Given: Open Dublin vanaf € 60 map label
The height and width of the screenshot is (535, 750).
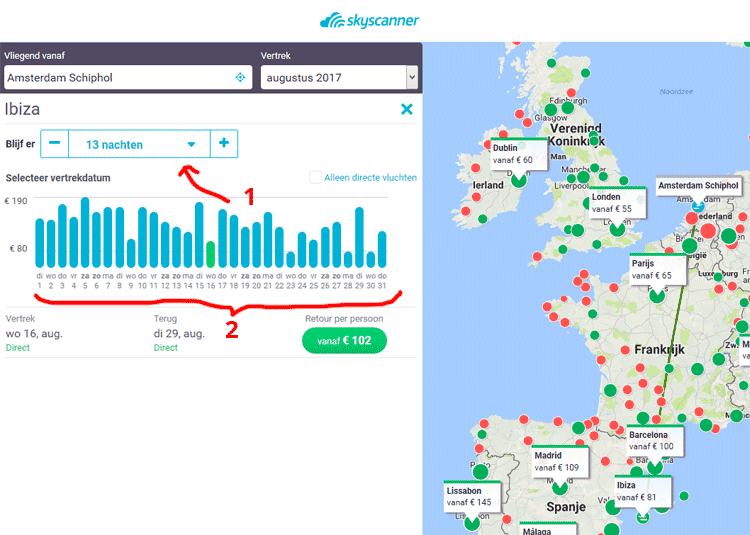Looking at the screenshot, I should [519, 154].
